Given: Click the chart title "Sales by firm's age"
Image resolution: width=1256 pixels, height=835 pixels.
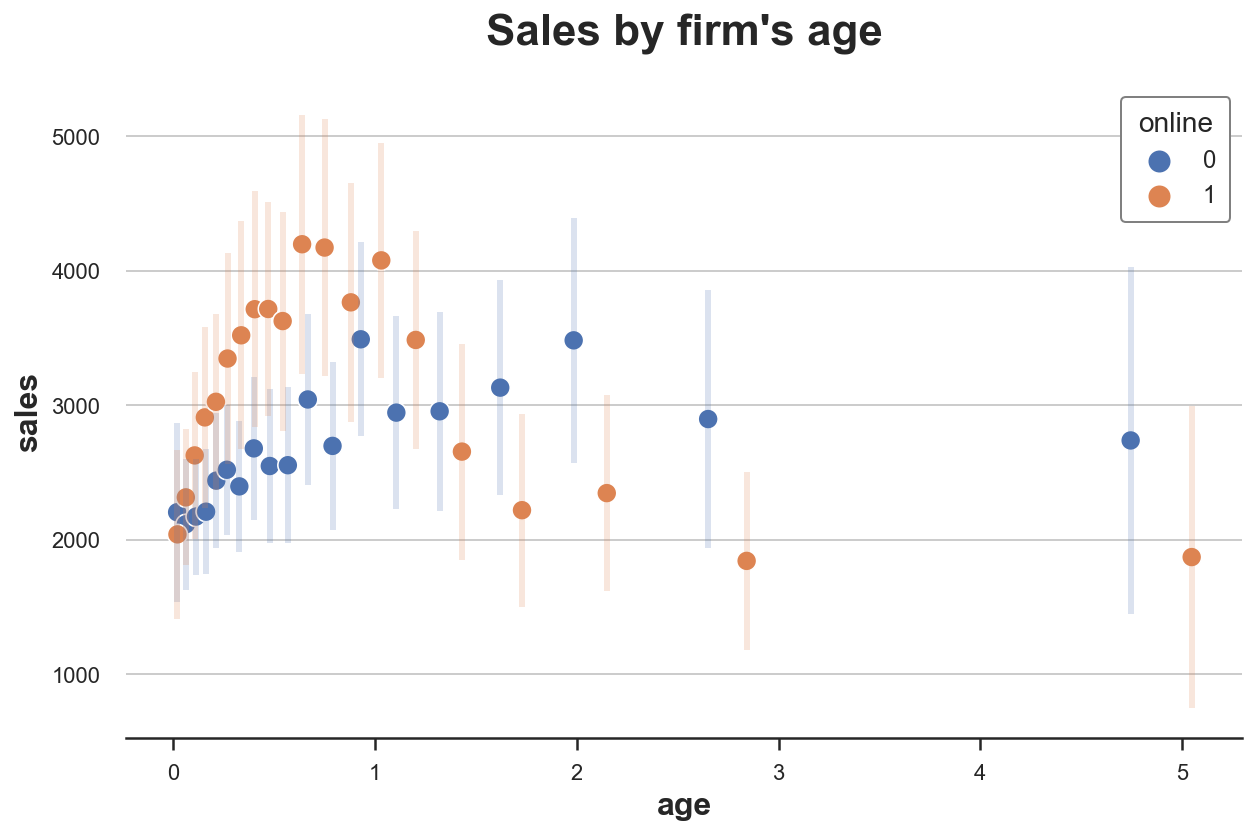Looking at the screenshot, I should tap(684, 31).
